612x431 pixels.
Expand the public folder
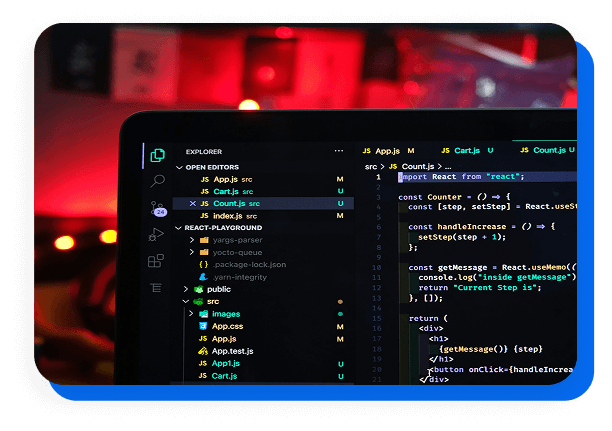[186, 289]
